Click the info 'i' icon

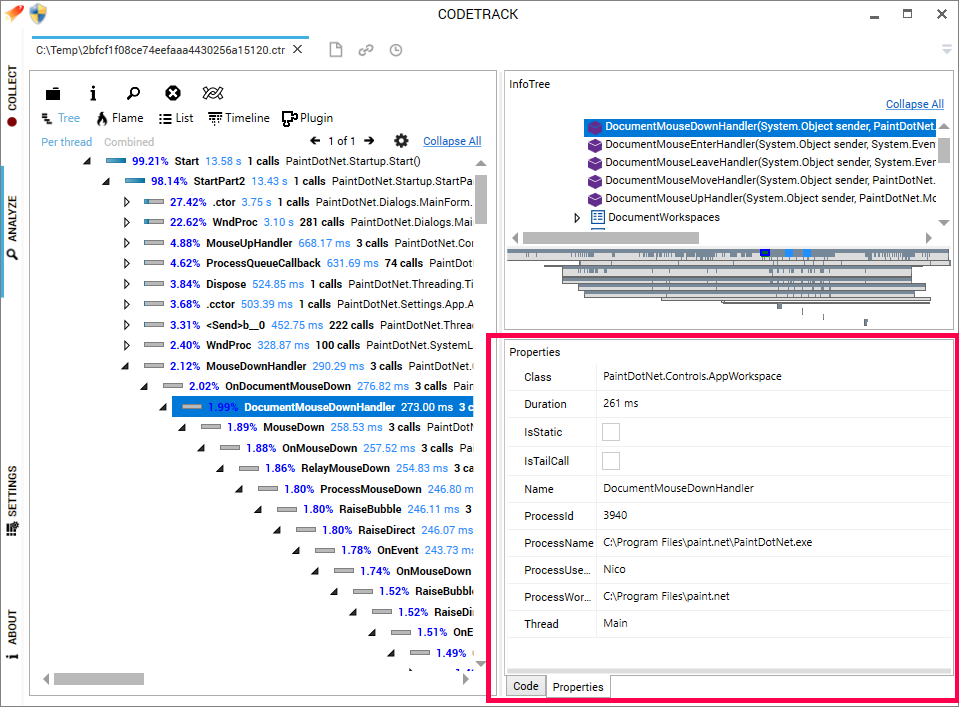point(93,93)
